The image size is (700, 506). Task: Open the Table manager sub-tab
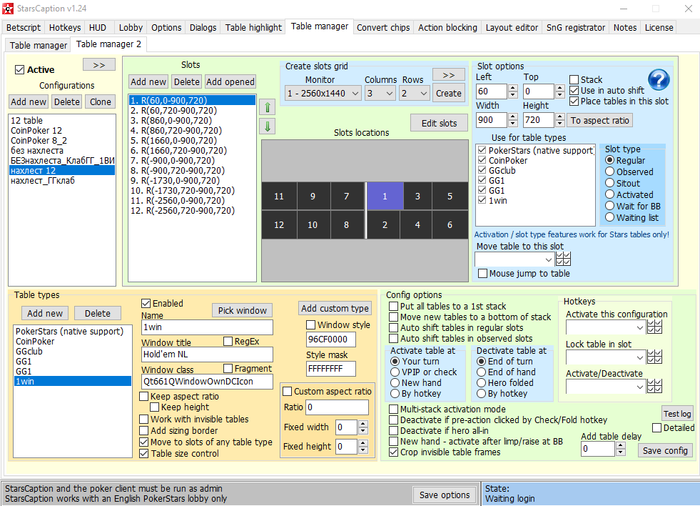point(37,44)
